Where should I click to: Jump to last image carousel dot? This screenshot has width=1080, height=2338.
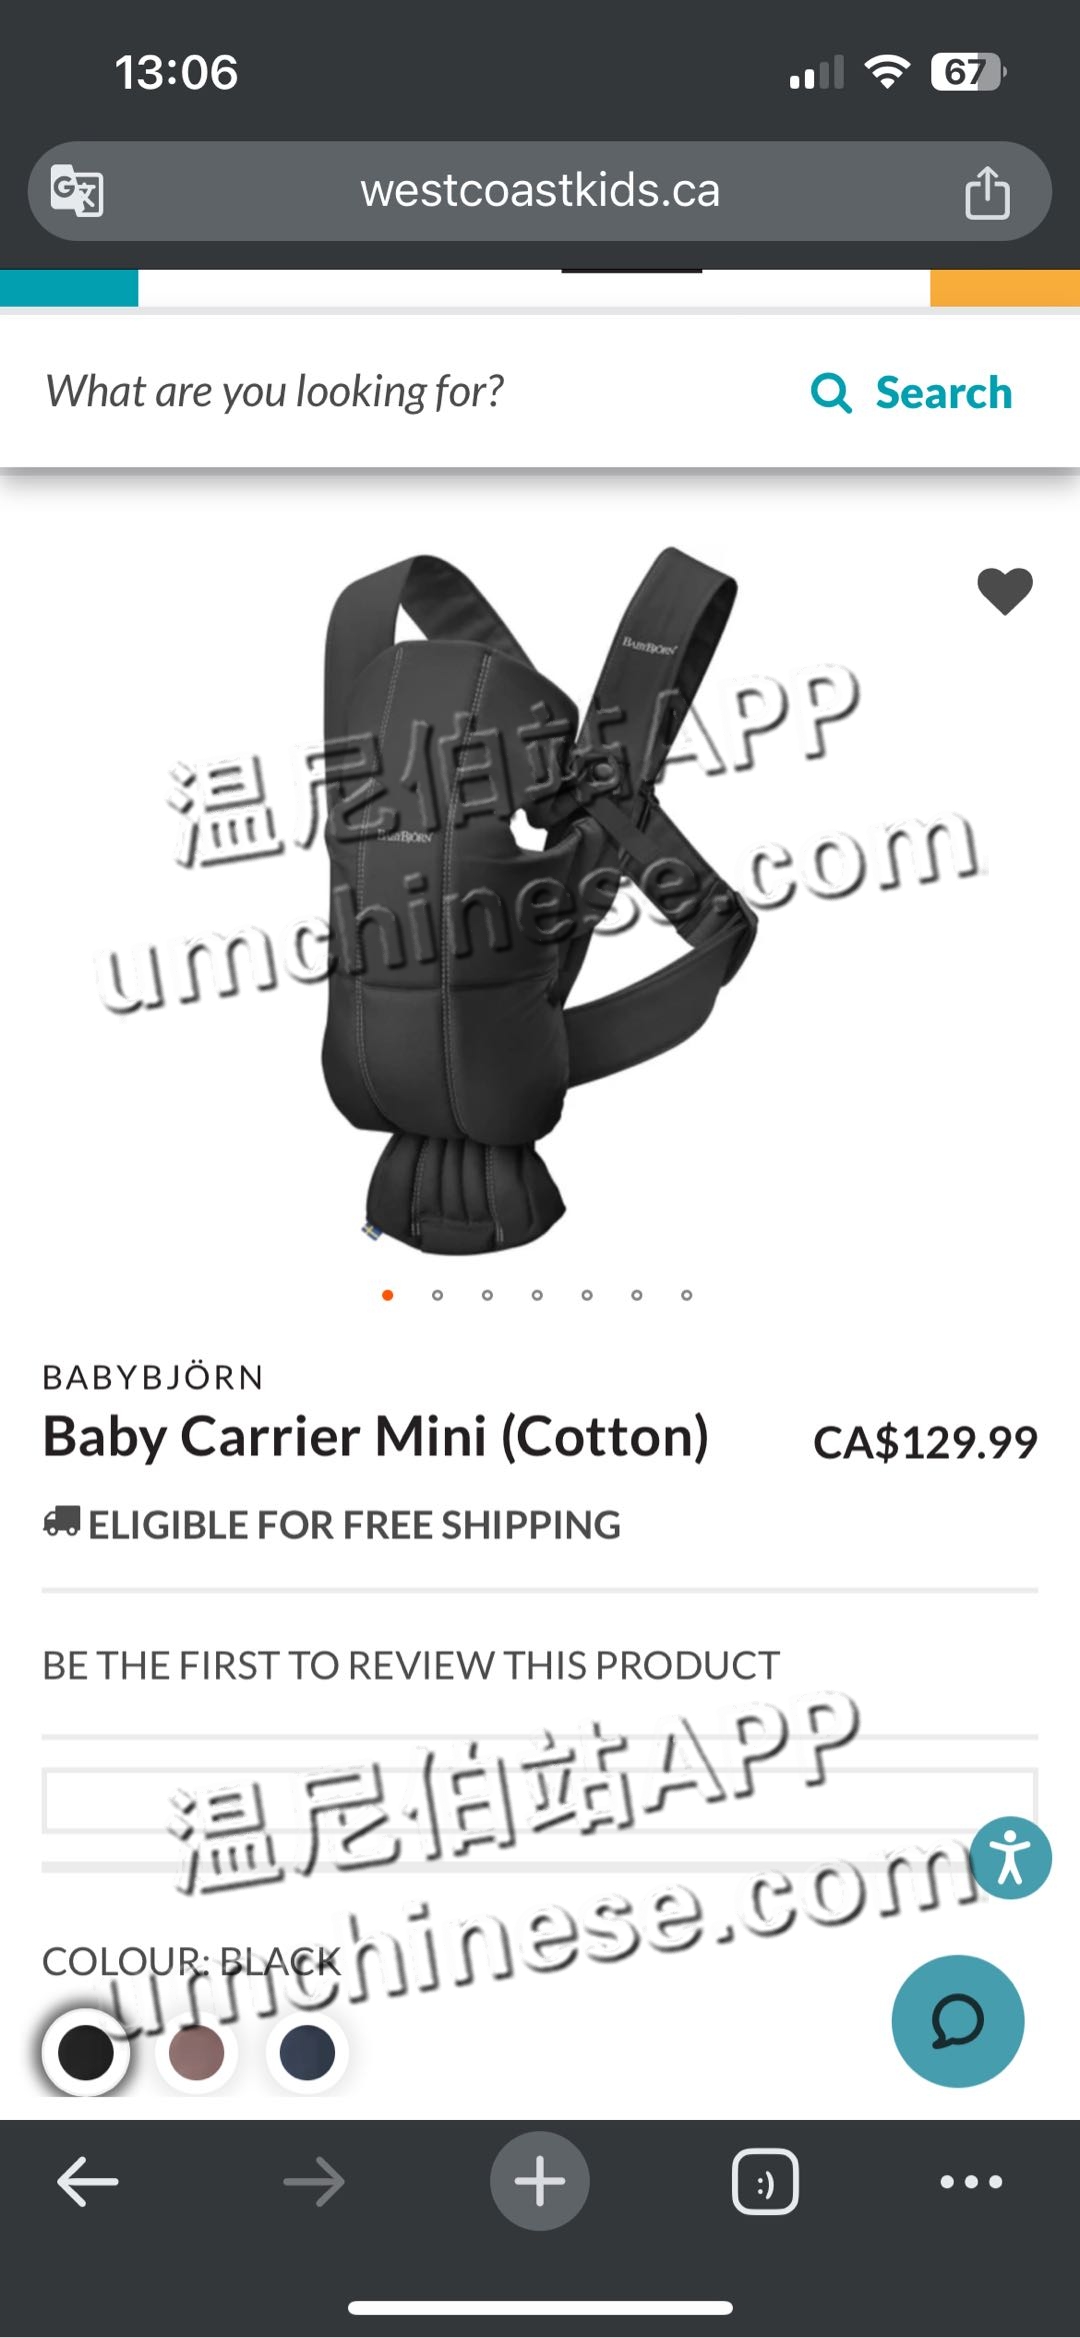[686, 1295]
